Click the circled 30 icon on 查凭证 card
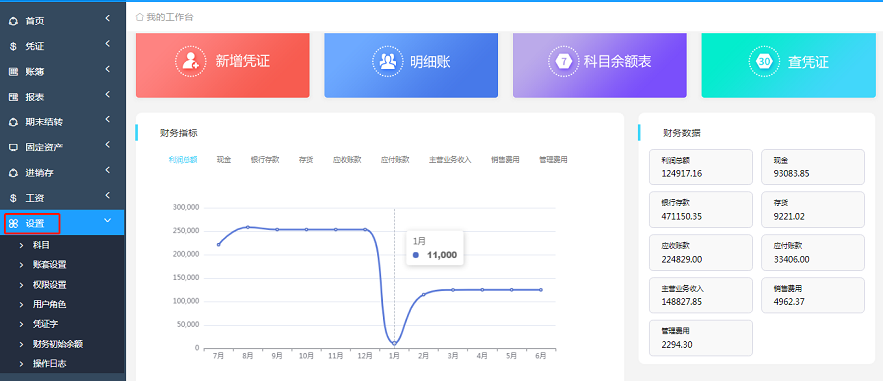 [764, 61]
